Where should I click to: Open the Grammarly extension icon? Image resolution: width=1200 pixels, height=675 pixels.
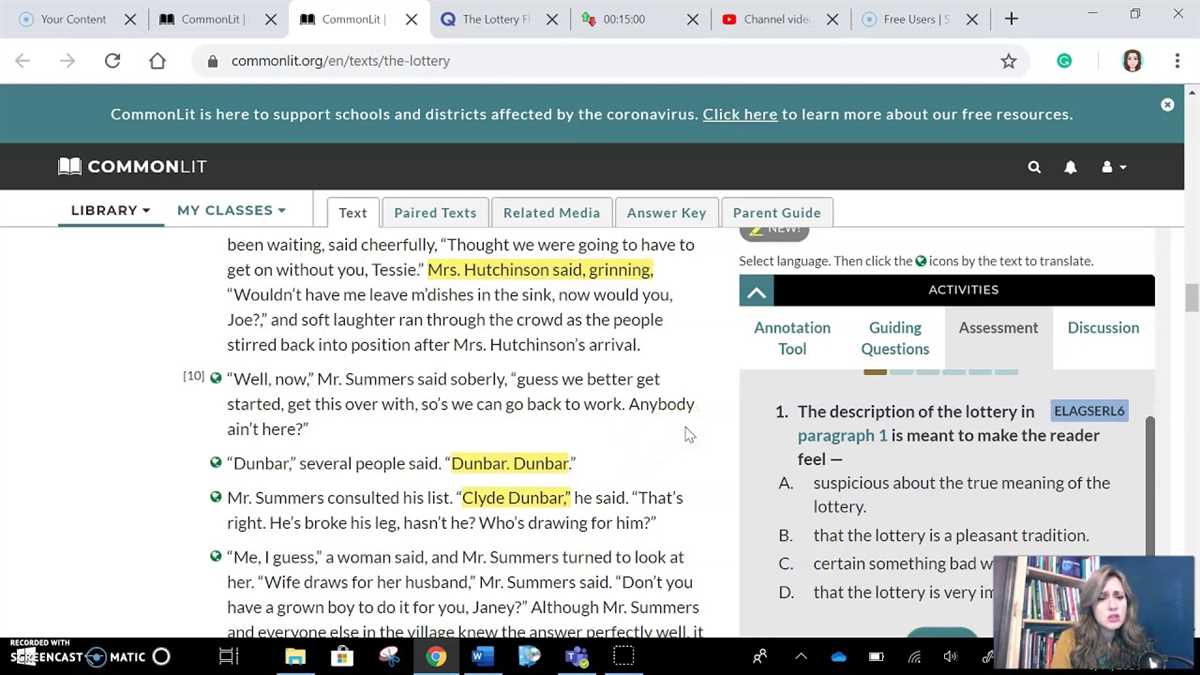click(1064, 61)
